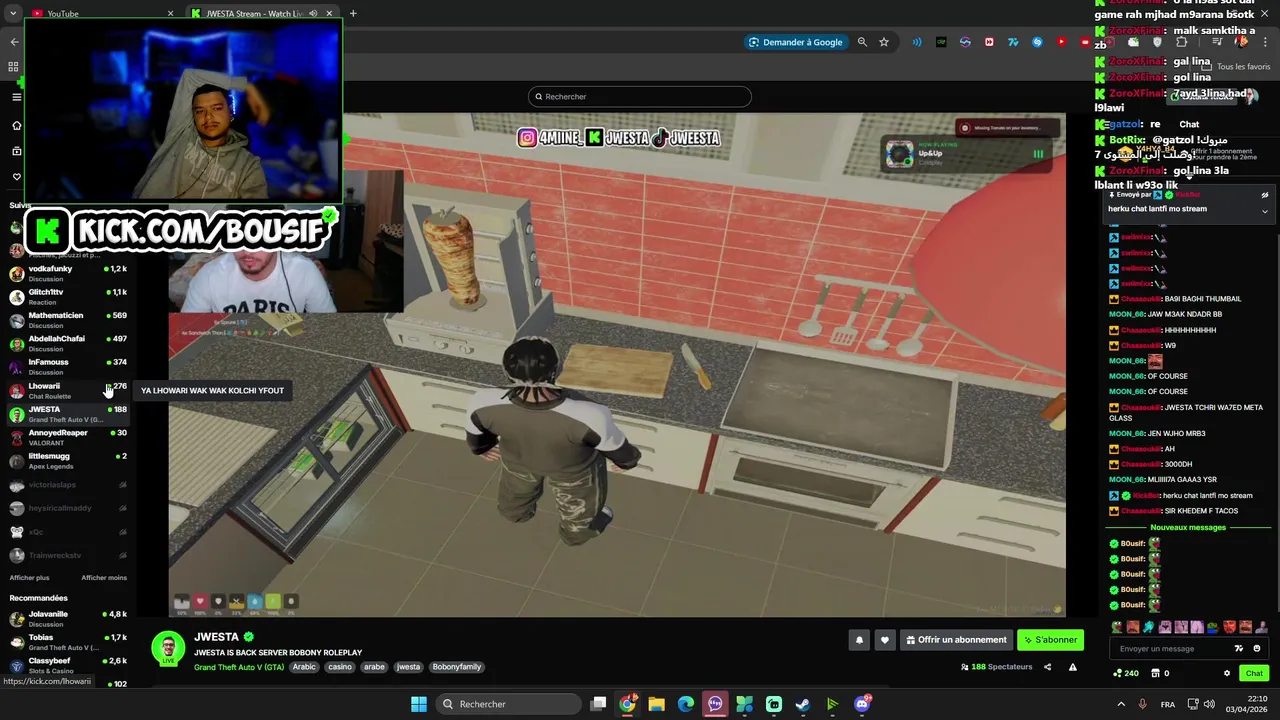Click the report warning triangle icon
This screenshot has width=1280, height=720.
coord(1073,667)
